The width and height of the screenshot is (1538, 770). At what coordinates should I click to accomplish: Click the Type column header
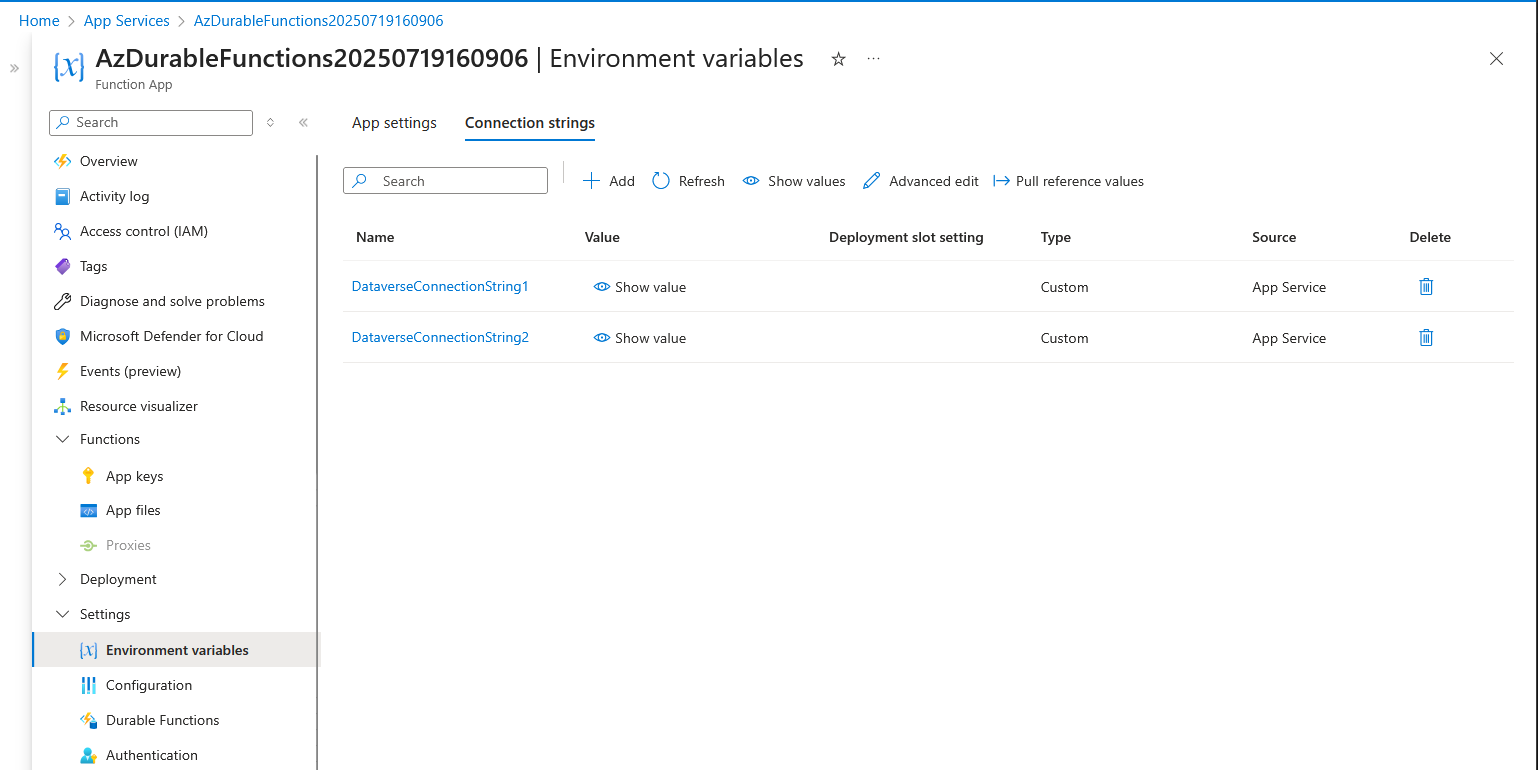pos(1056,237)
